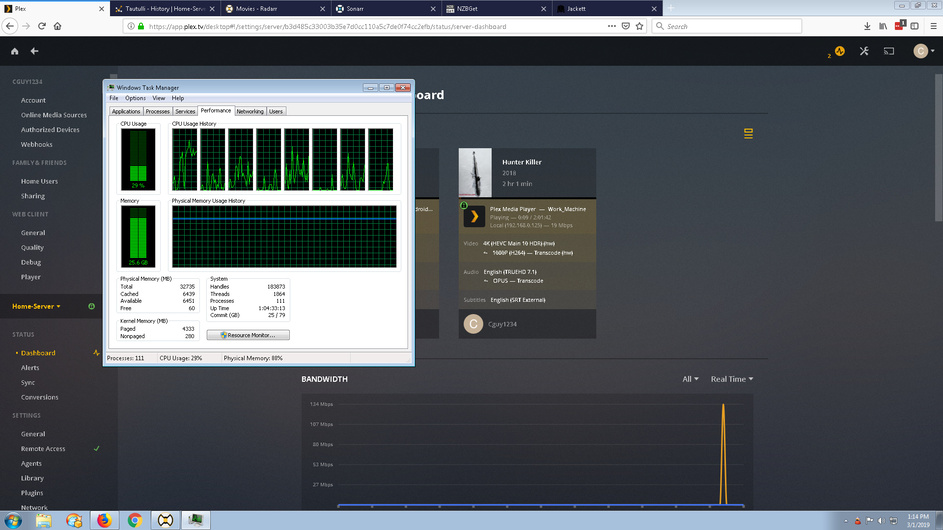
Task: Open Google Chrome from the taskbar
Action: tap(134, 520)
